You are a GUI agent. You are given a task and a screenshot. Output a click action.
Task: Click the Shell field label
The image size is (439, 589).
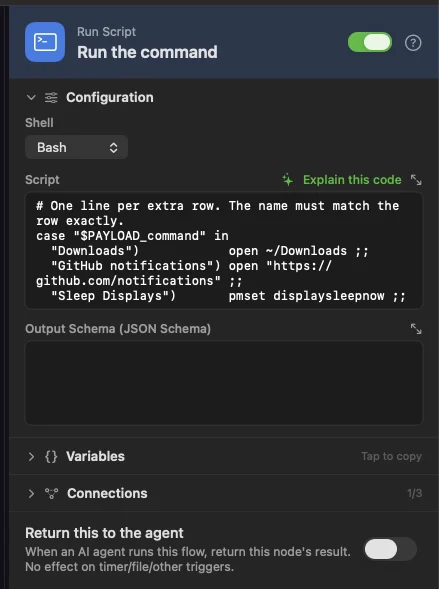point(39,123)
